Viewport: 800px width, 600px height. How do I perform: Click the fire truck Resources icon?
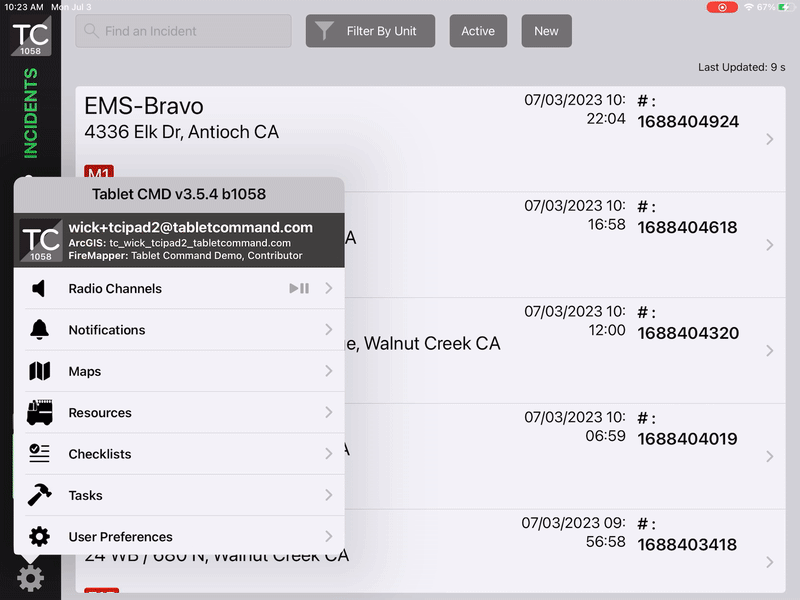[39, 412]
